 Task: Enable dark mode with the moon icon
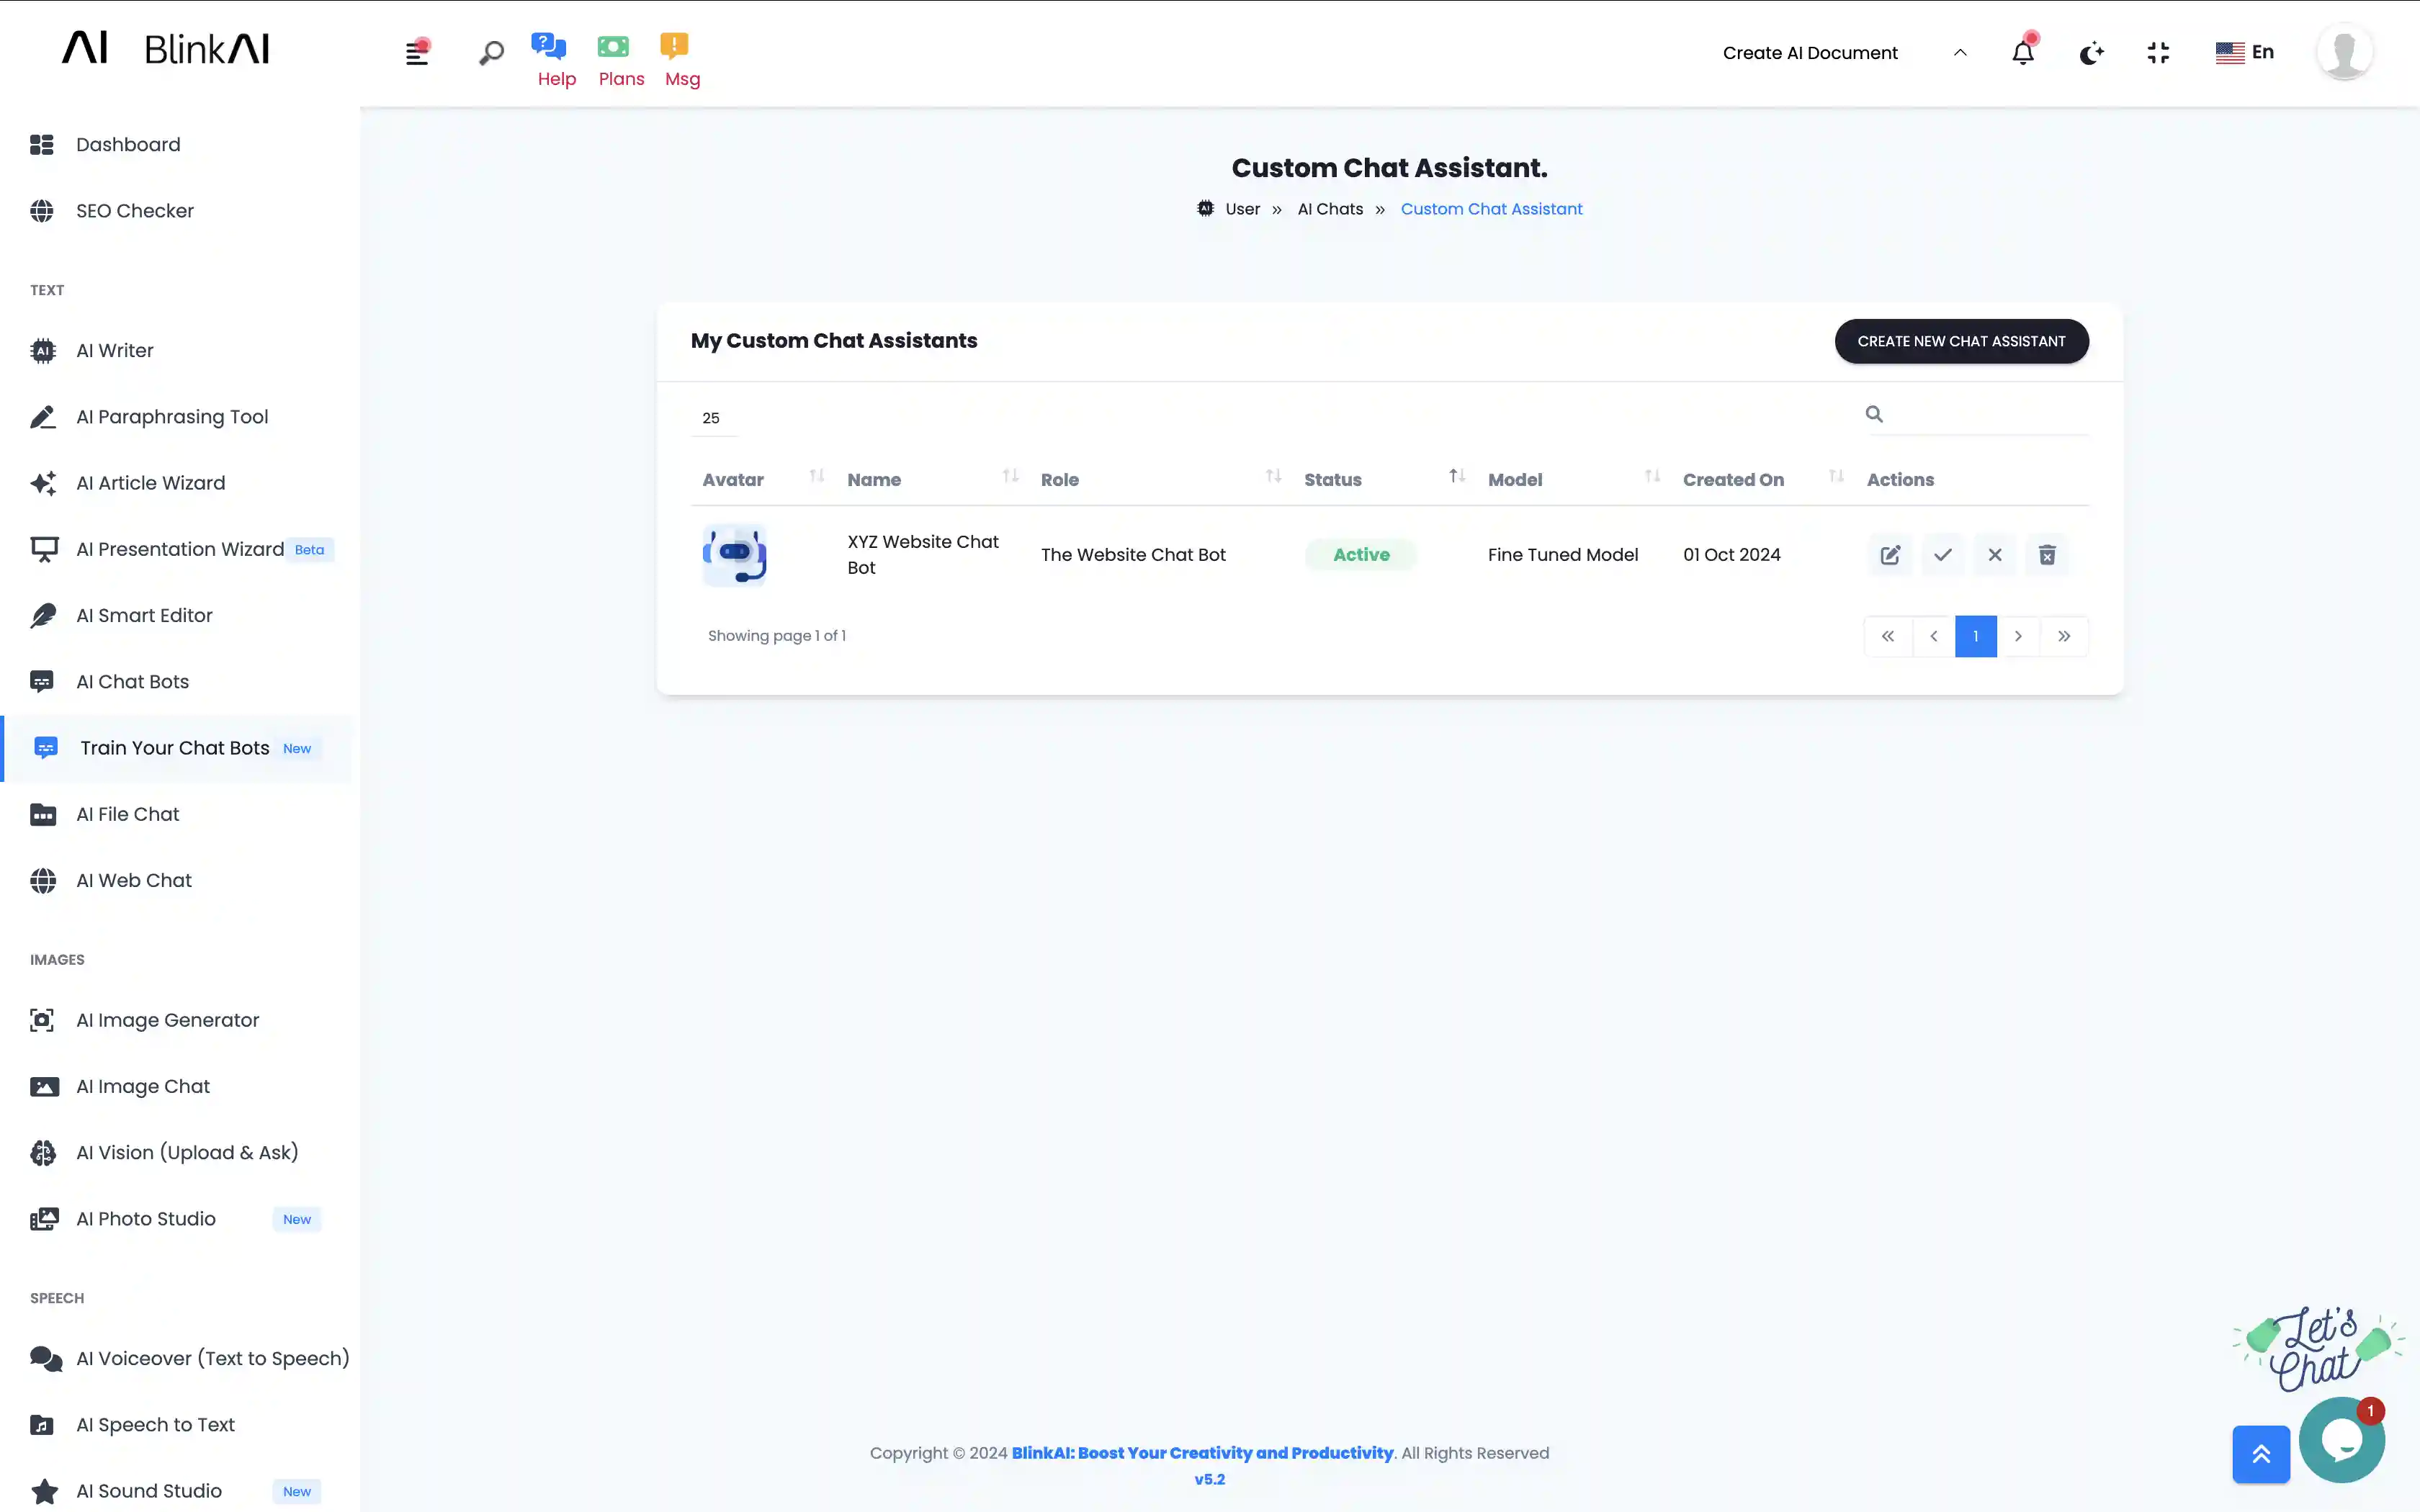(x=2091, y=52)
